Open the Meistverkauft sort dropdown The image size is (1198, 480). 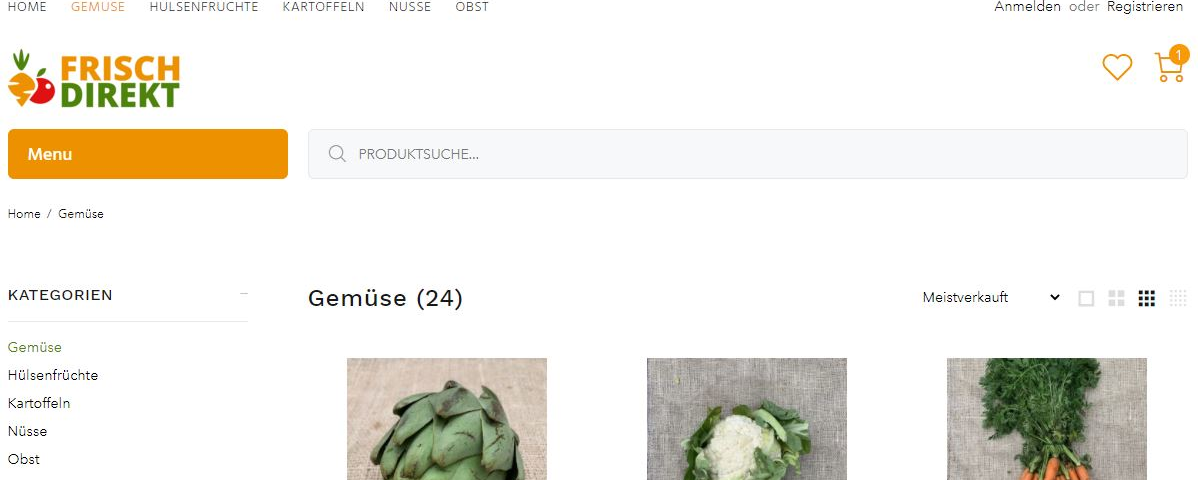tap(991, 297)
